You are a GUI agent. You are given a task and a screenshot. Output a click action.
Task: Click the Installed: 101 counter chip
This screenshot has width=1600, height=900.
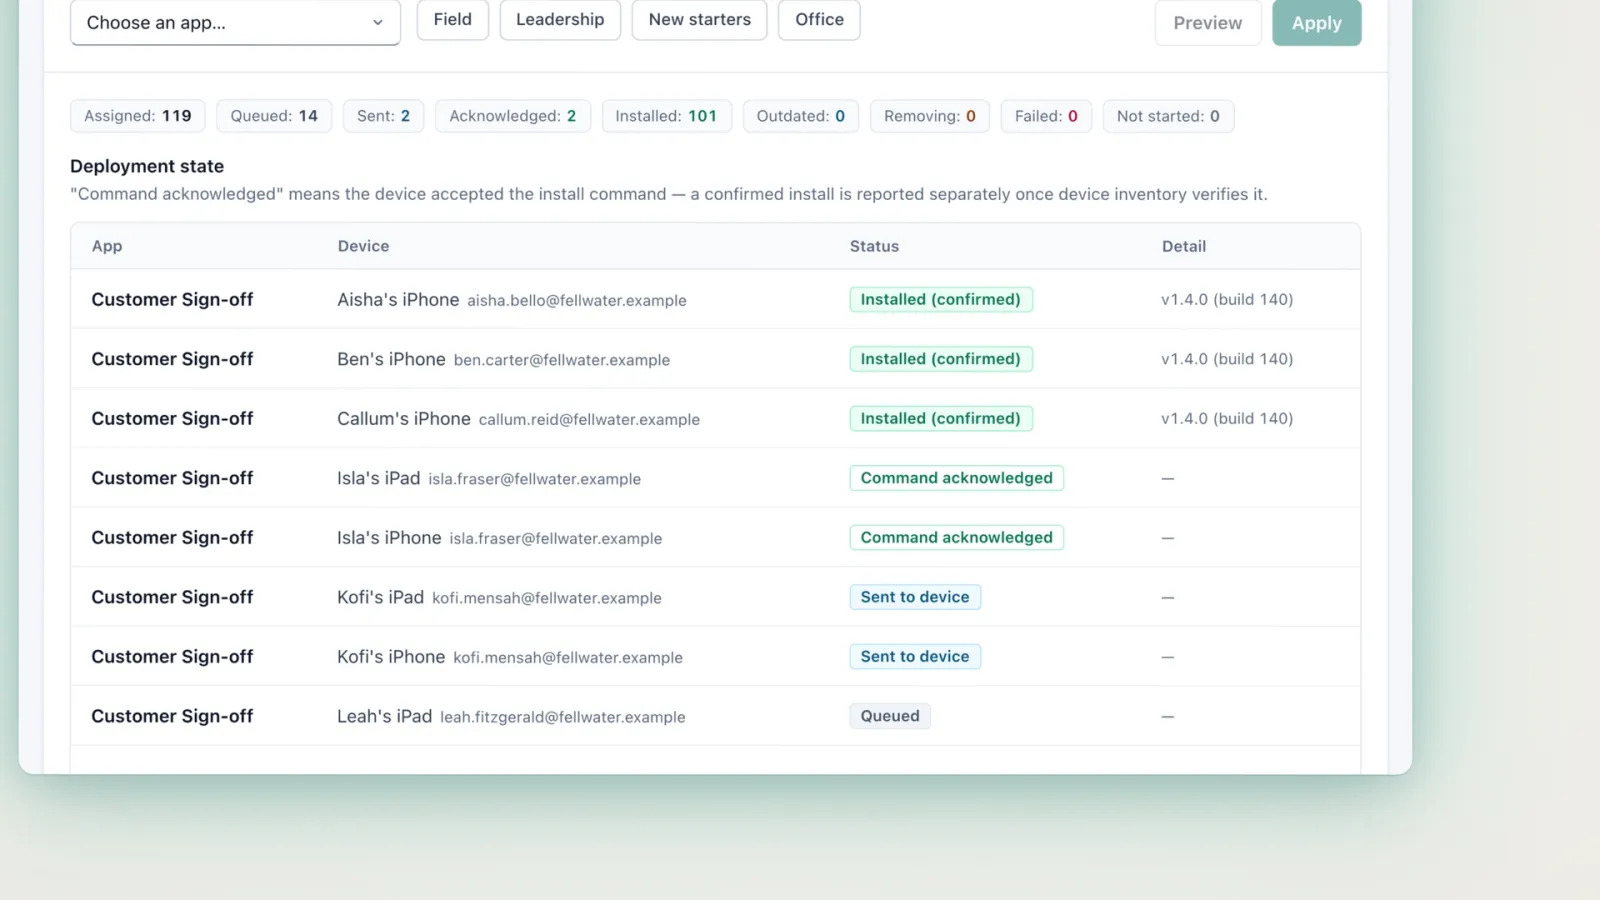(x=666, y=116)
